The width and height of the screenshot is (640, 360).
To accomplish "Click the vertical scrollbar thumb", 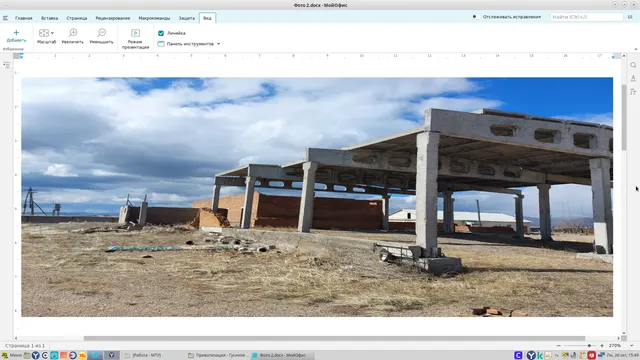I will coord(624,117).
